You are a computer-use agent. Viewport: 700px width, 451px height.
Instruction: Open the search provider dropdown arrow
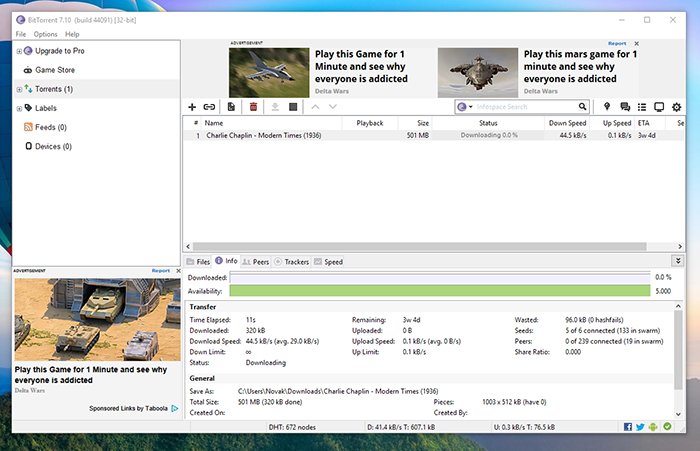tap(471, 107)
